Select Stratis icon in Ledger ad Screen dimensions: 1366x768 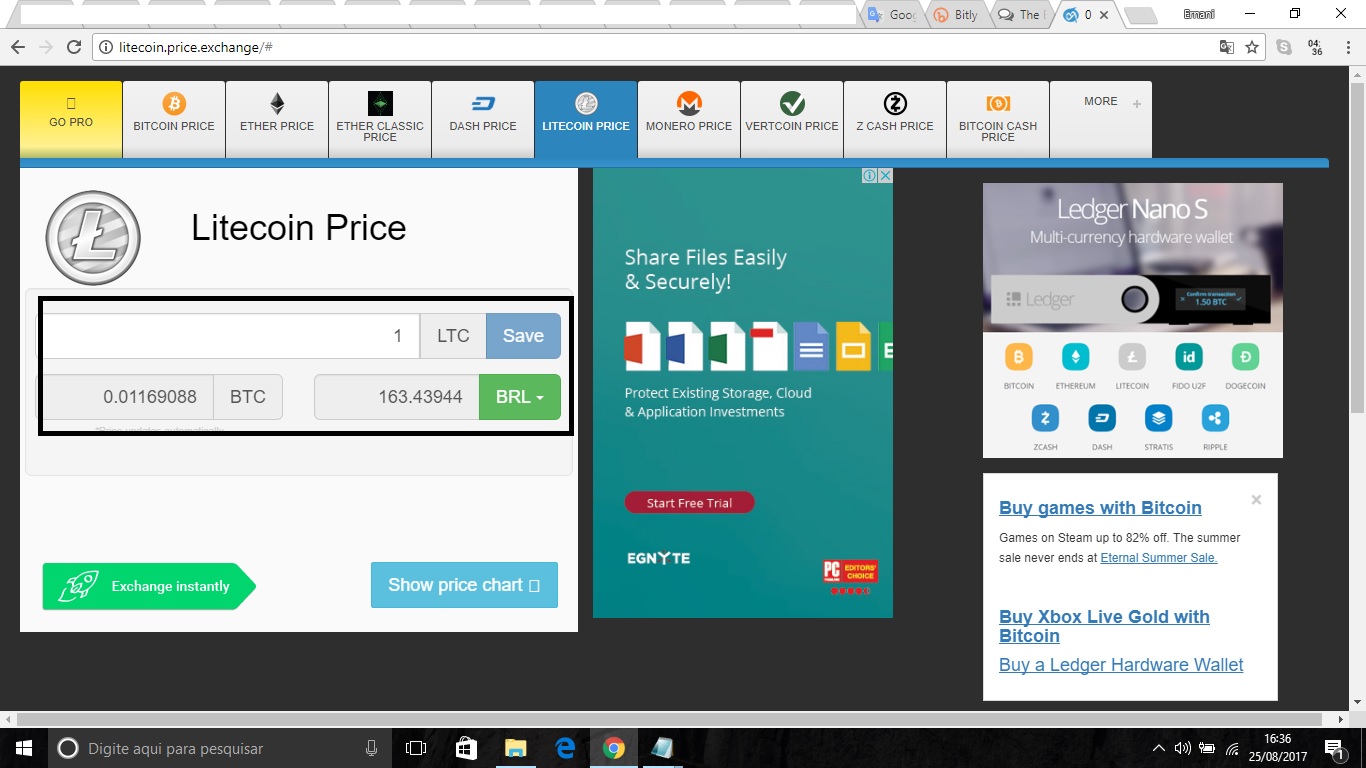[x=1159, y=418]
